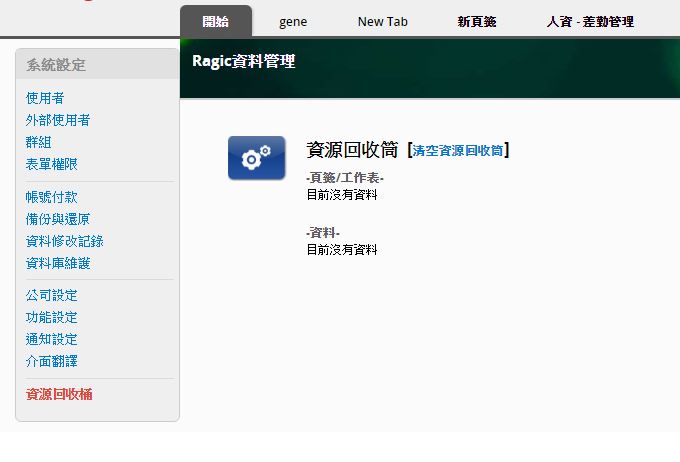This screenshot has width=680, height=462.
Task: Switch to the 開始 tab
Action: (x=216, y=21)
